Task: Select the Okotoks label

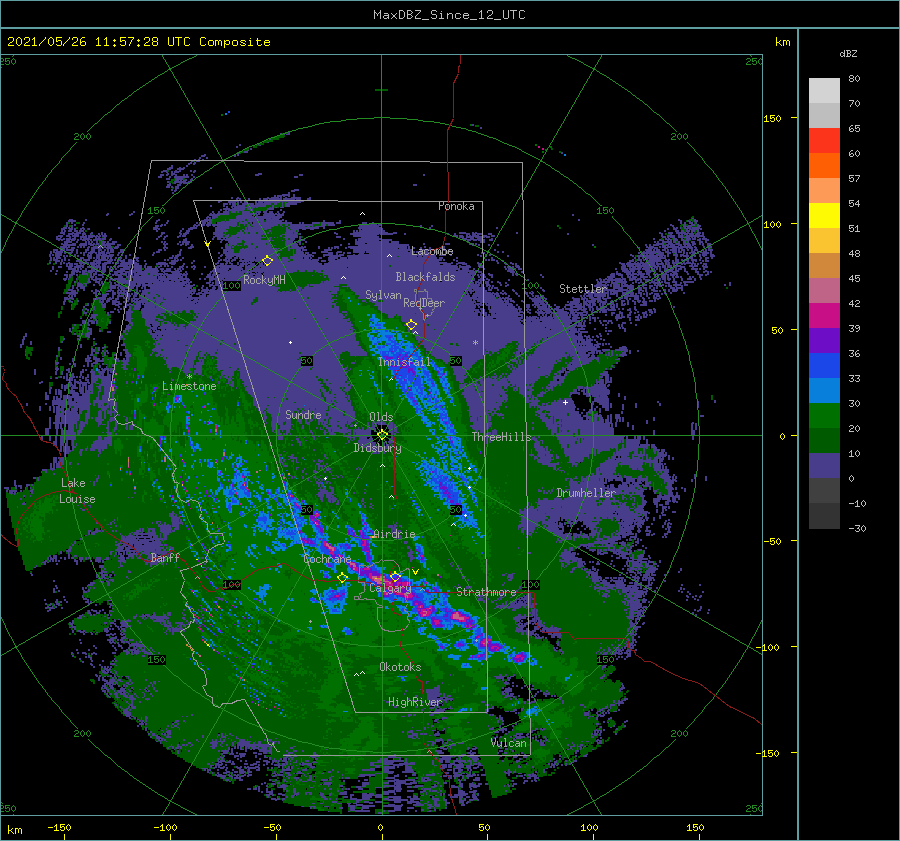Action: pyautogui.click(x=400, y=667)
